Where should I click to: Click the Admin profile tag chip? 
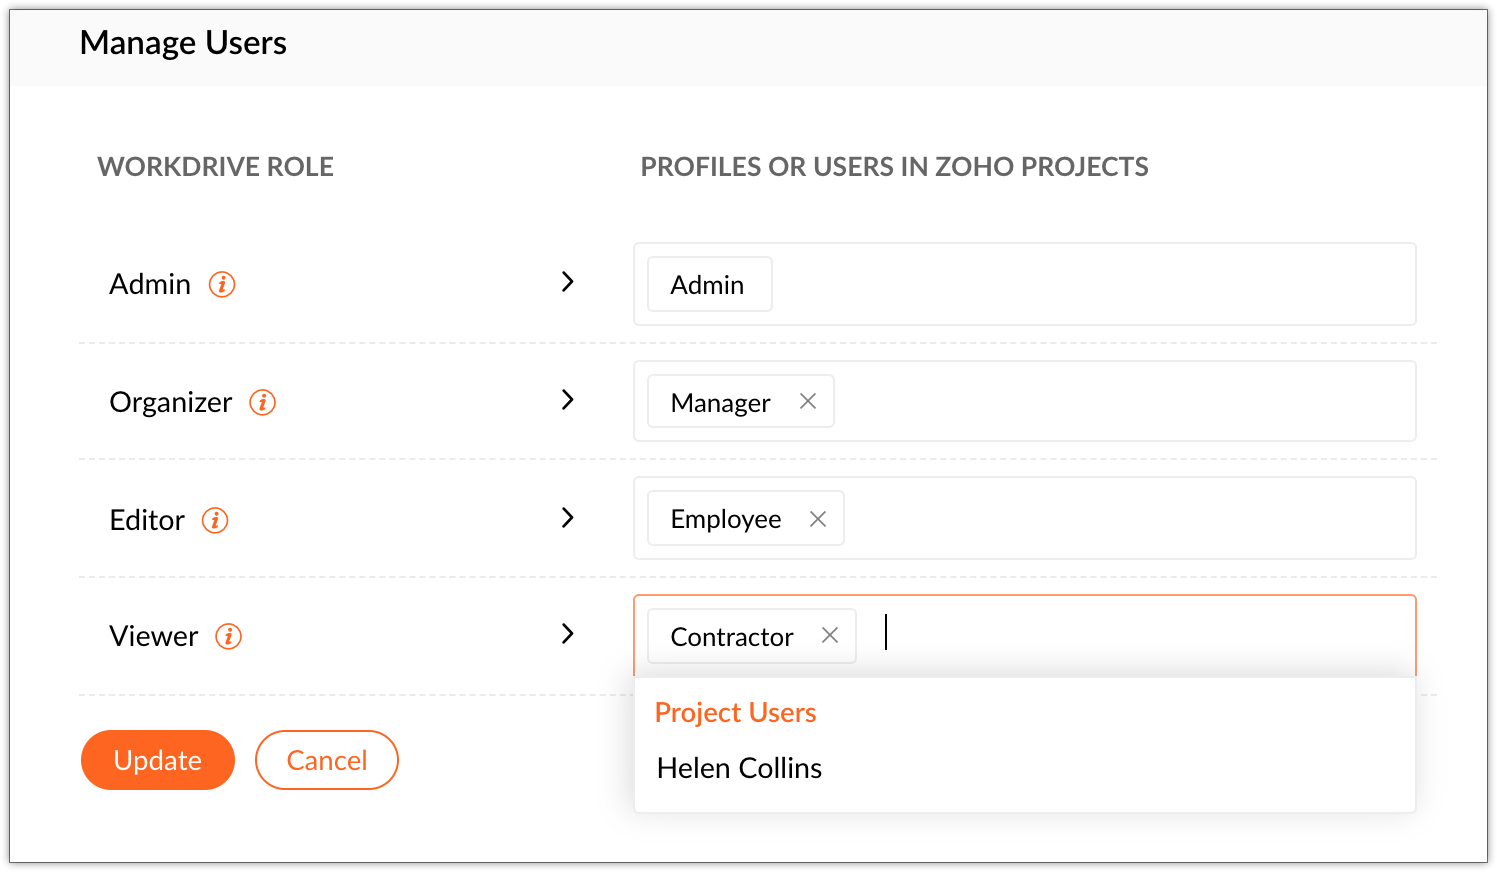(x=708, y=285)
